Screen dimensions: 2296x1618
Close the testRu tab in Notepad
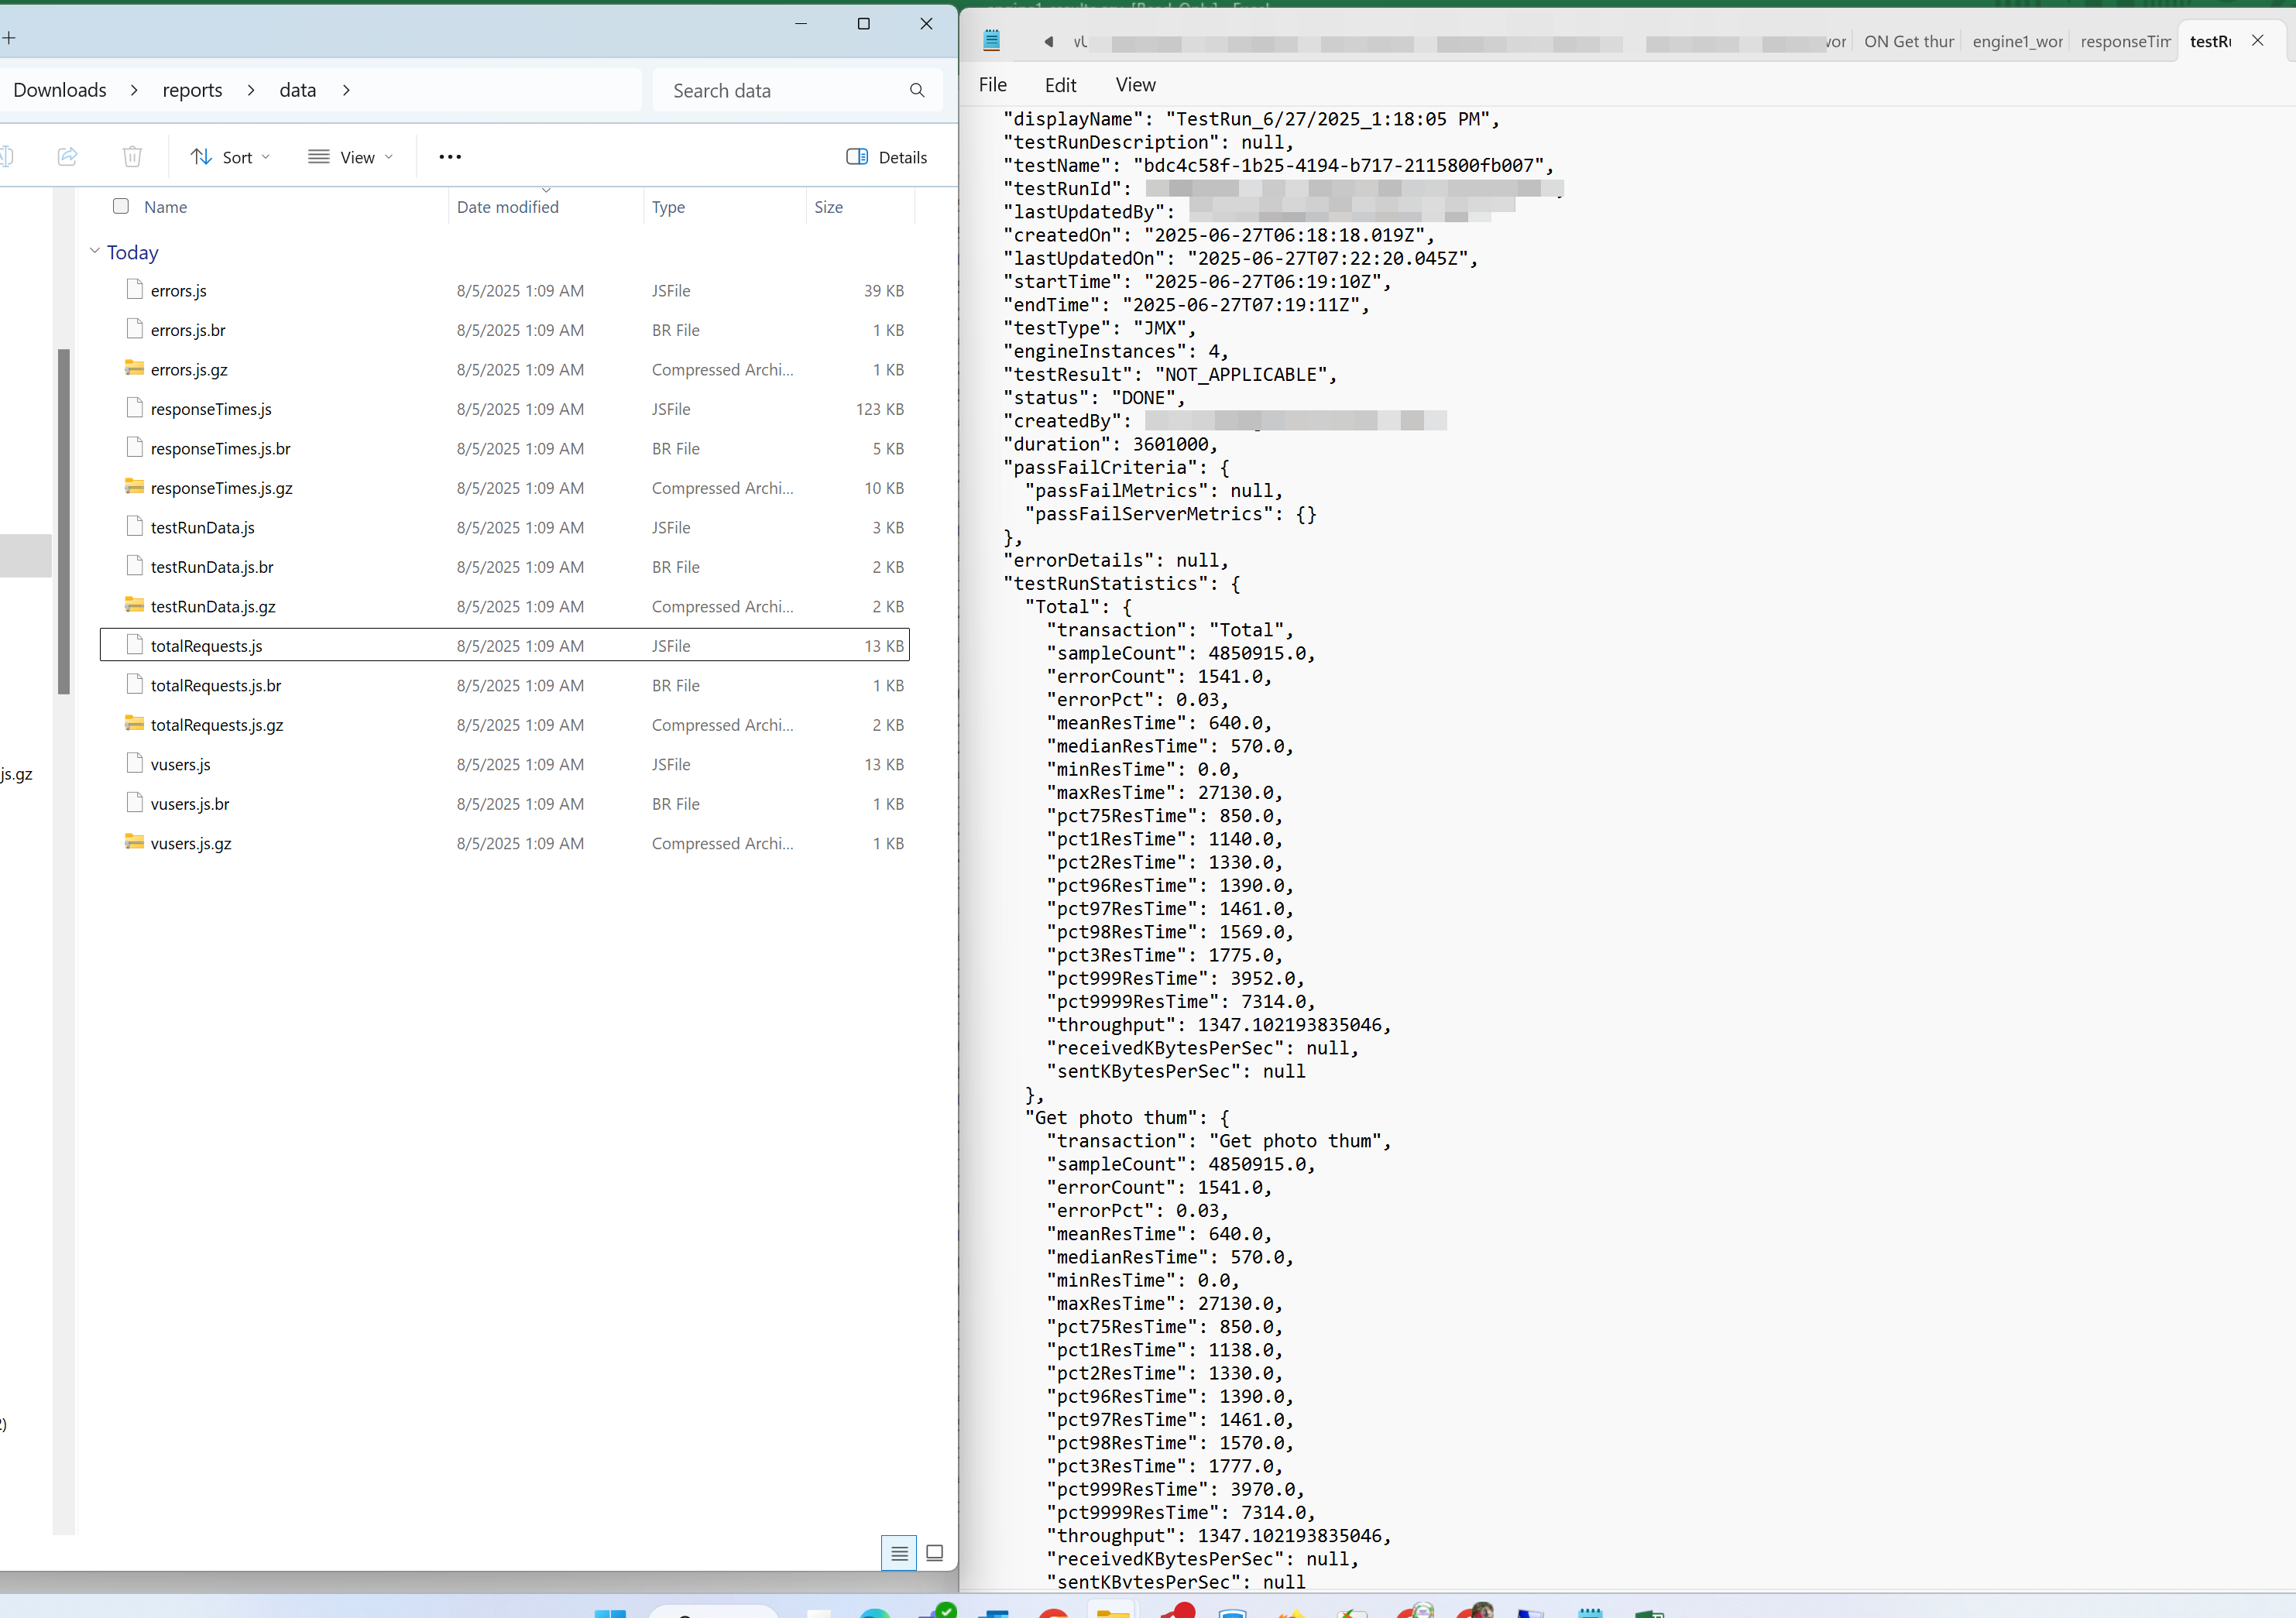2257,41
